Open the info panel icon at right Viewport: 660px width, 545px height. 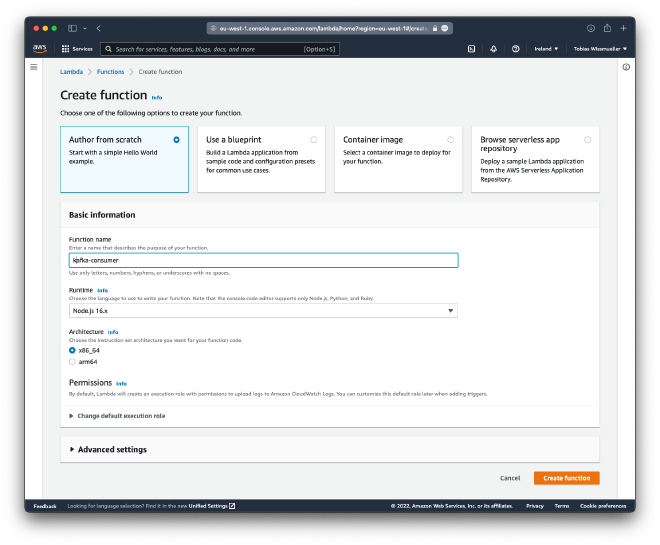[x=626, y=67]
